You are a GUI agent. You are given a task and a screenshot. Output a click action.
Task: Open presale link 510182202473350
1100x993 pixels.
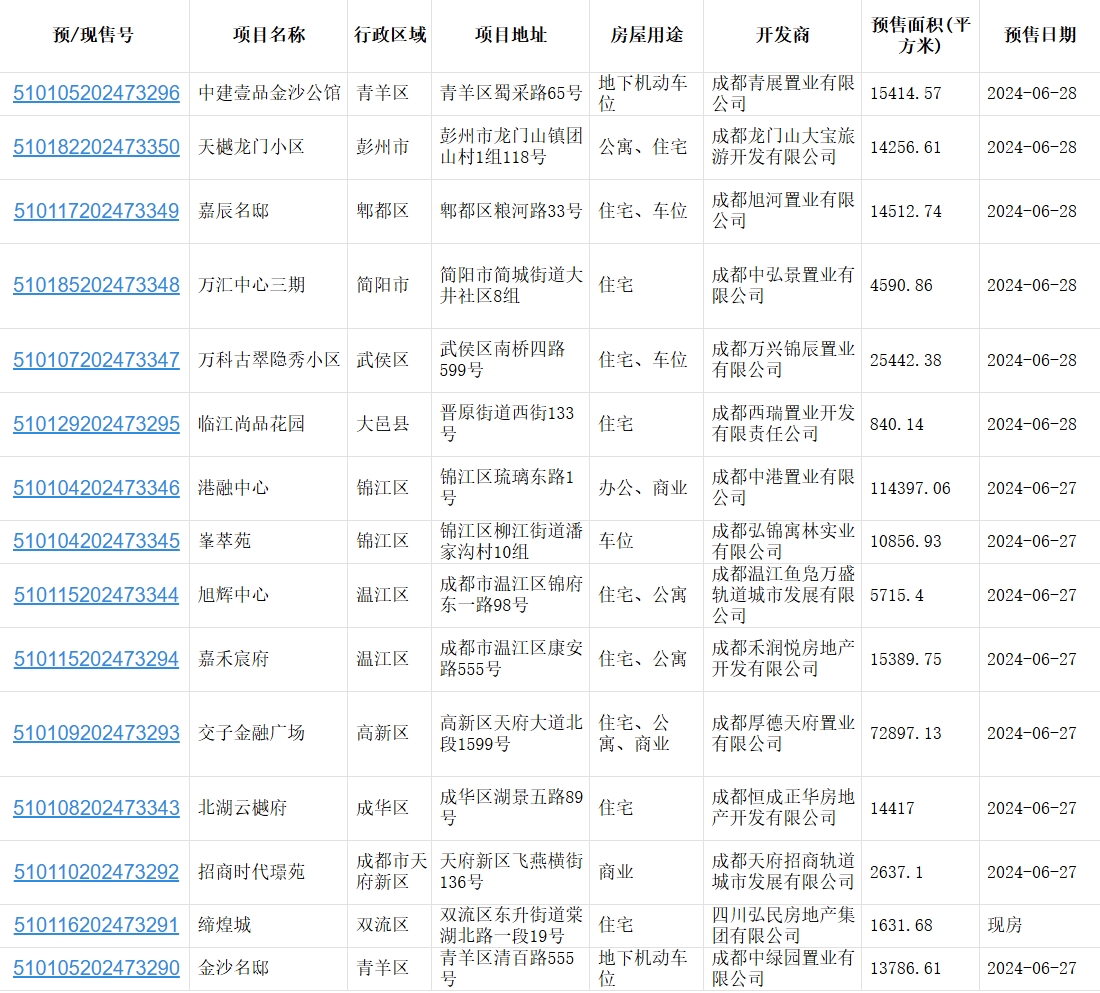click(x=96, y=147)
